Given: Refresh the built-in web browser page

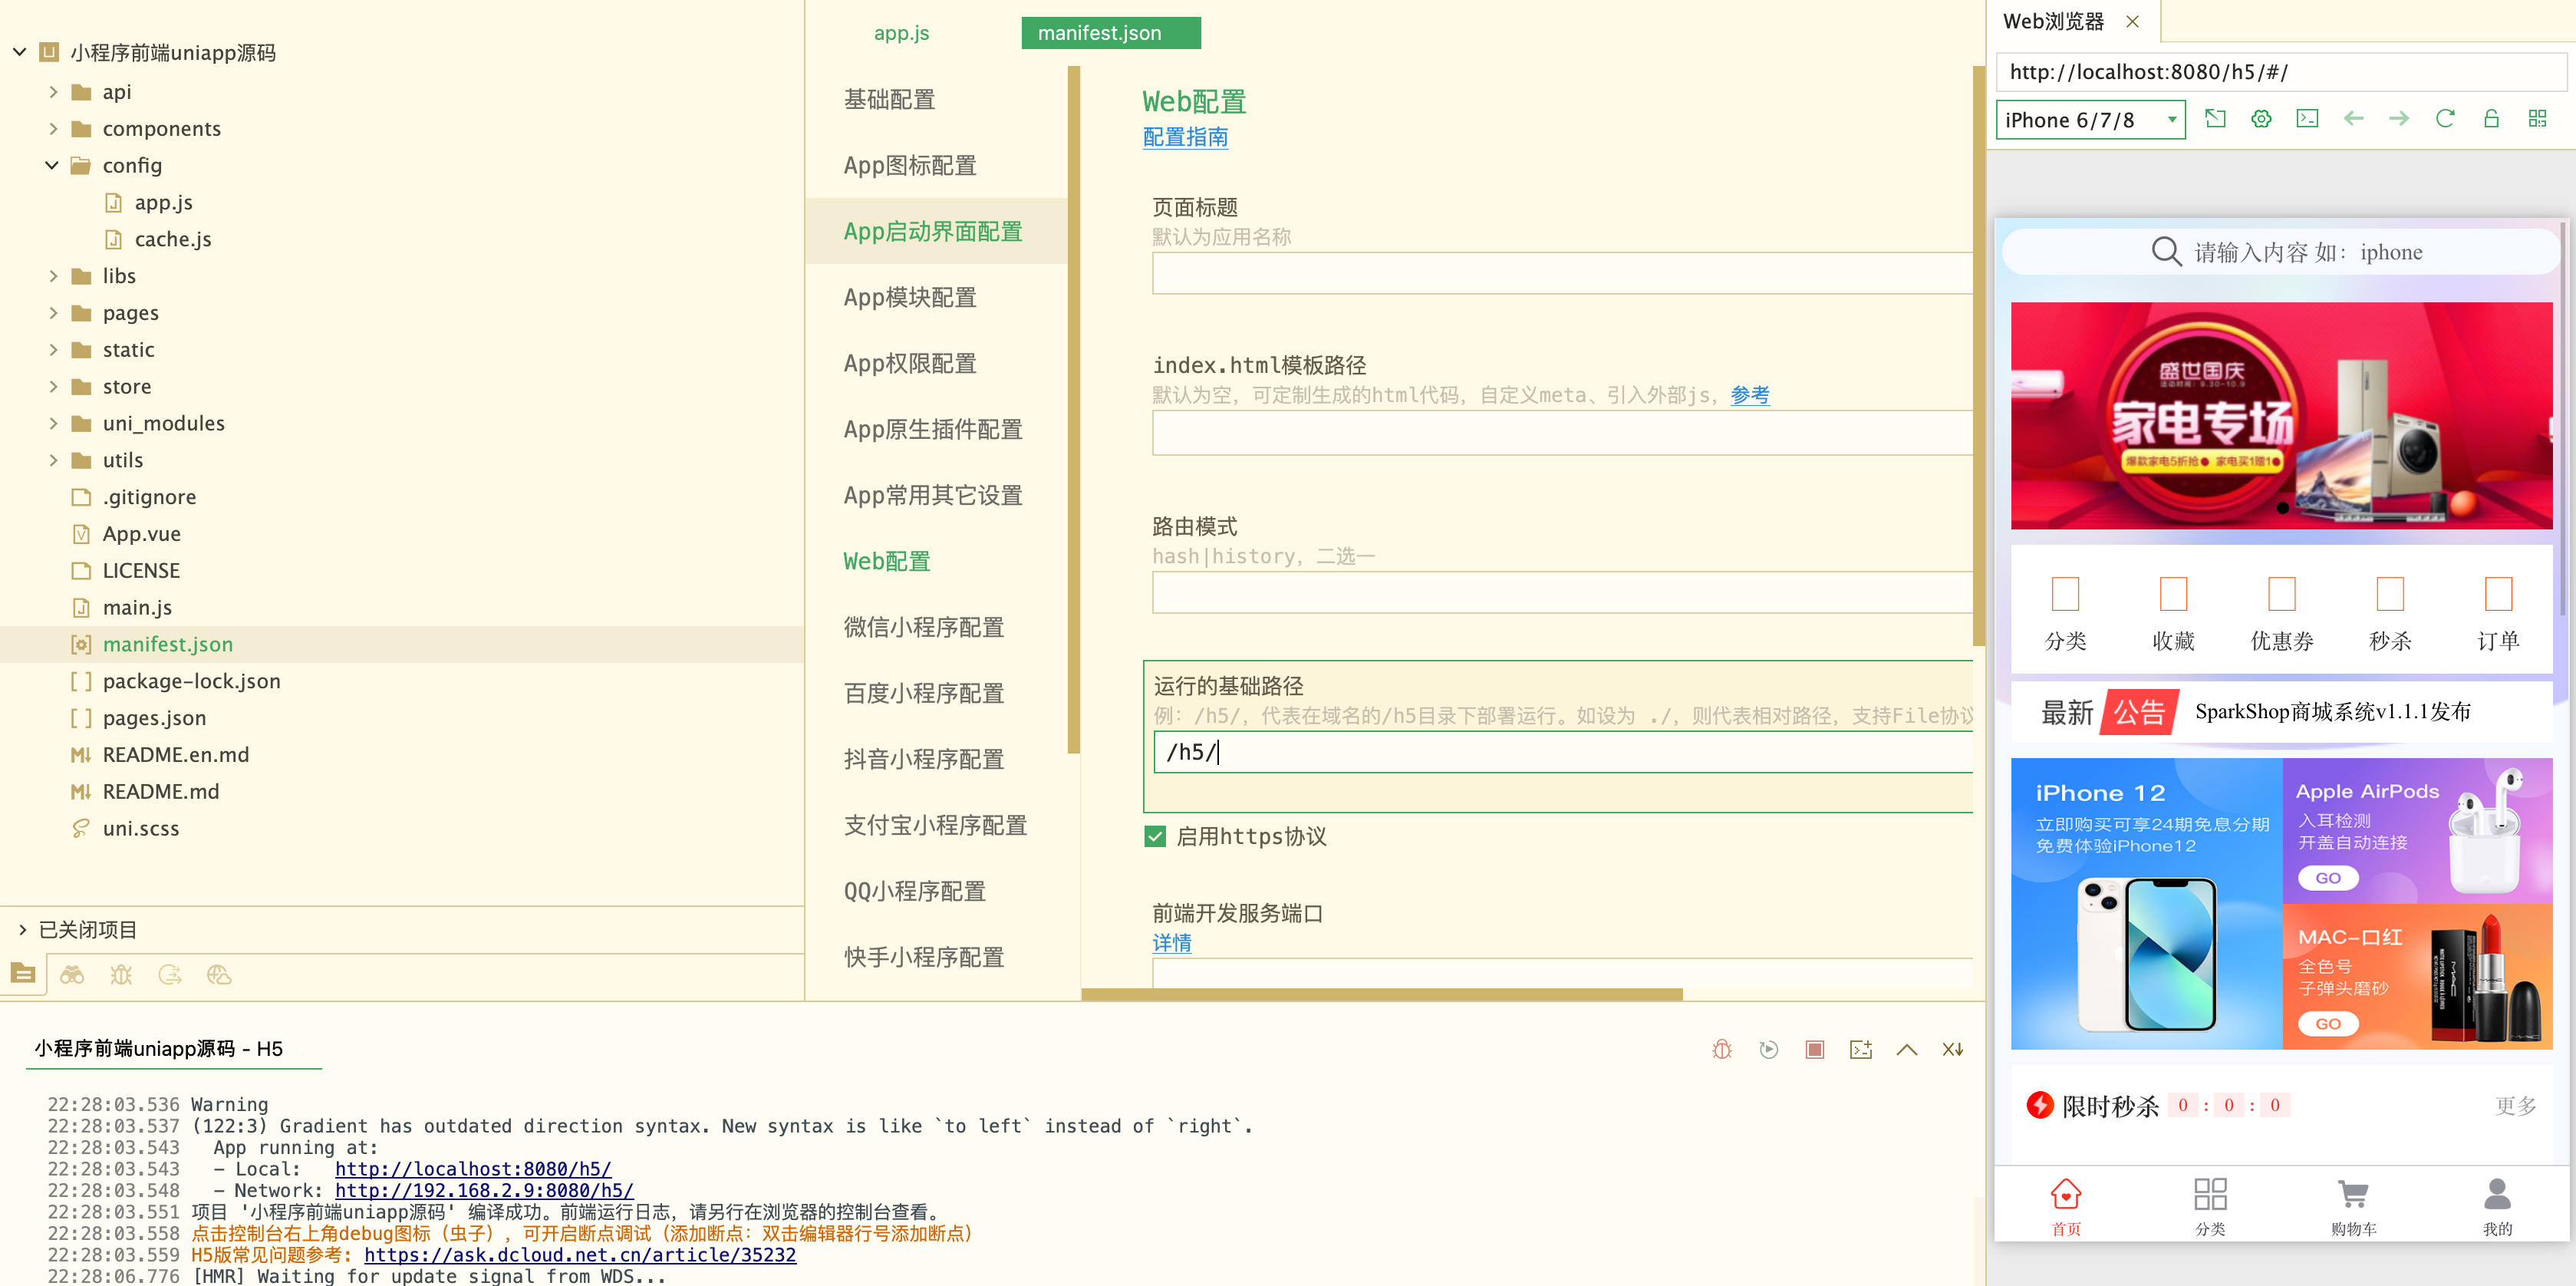Looking at the screenshot, I should (x=2445, y=119).
